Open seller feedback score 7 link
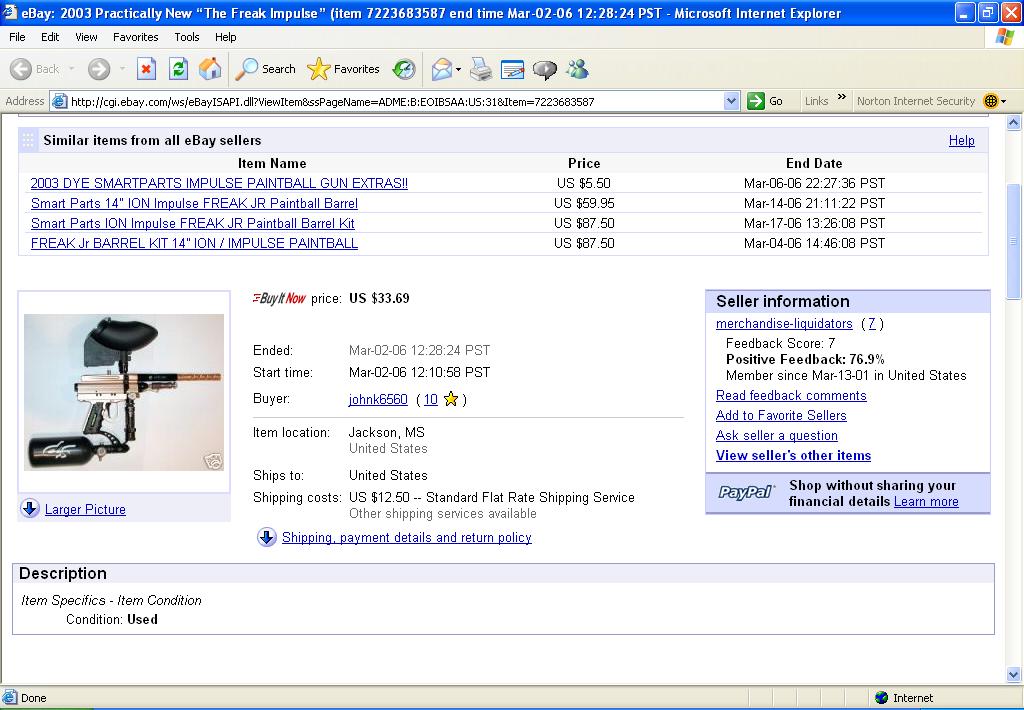This screenshot has width=1024, height=710. [x=872, y=323]
